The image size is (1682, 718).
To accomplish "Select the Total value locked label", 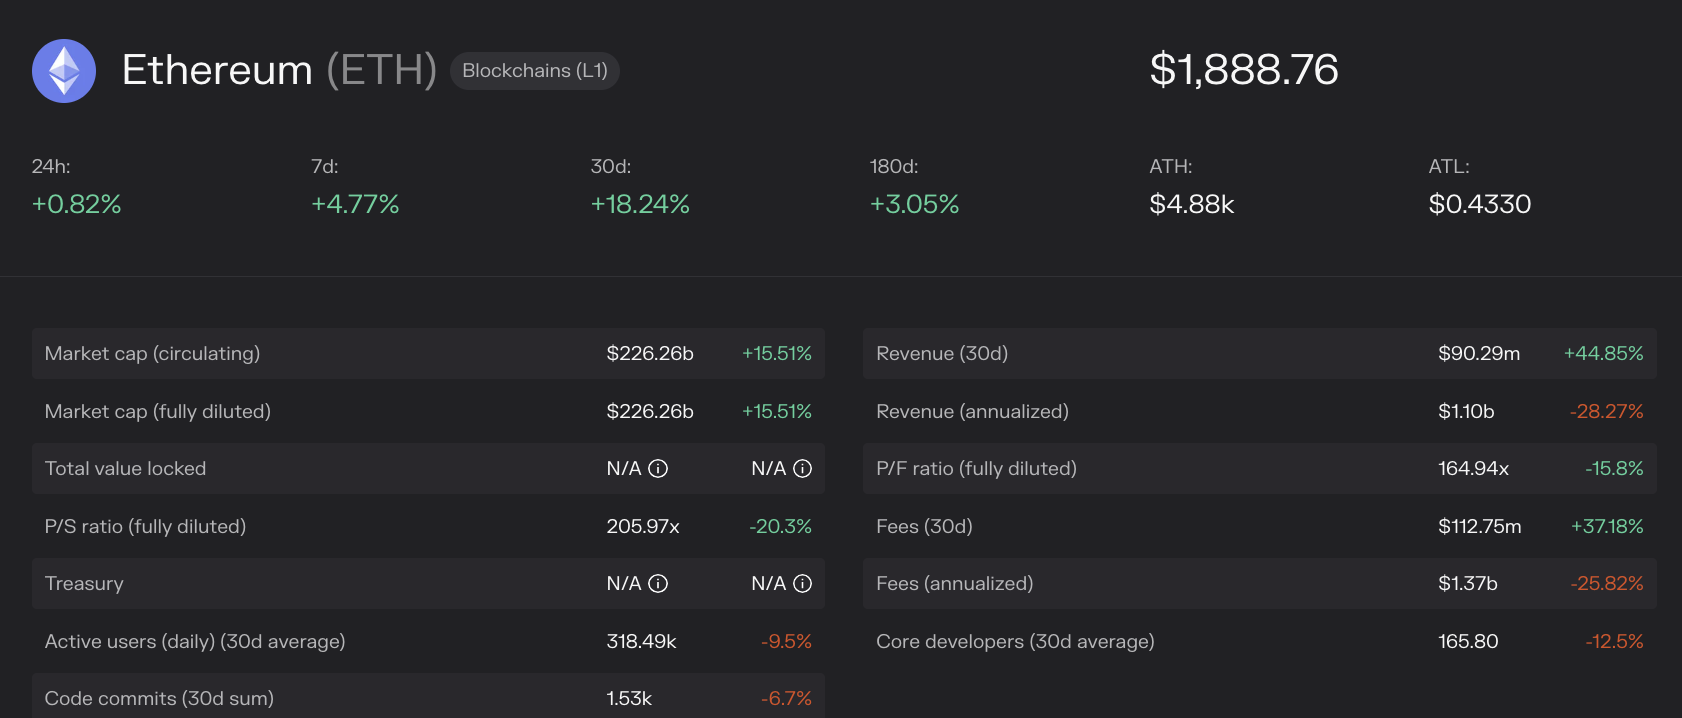I will click(x=126, y=469).
